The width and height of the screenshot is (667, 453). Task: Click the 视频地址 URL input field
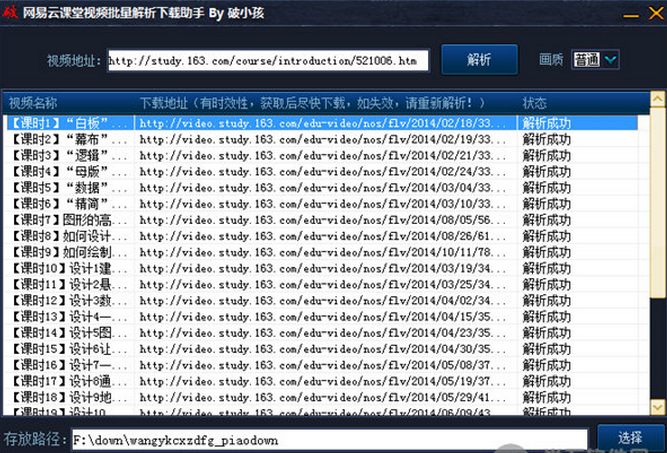click(x=267, y=61)
